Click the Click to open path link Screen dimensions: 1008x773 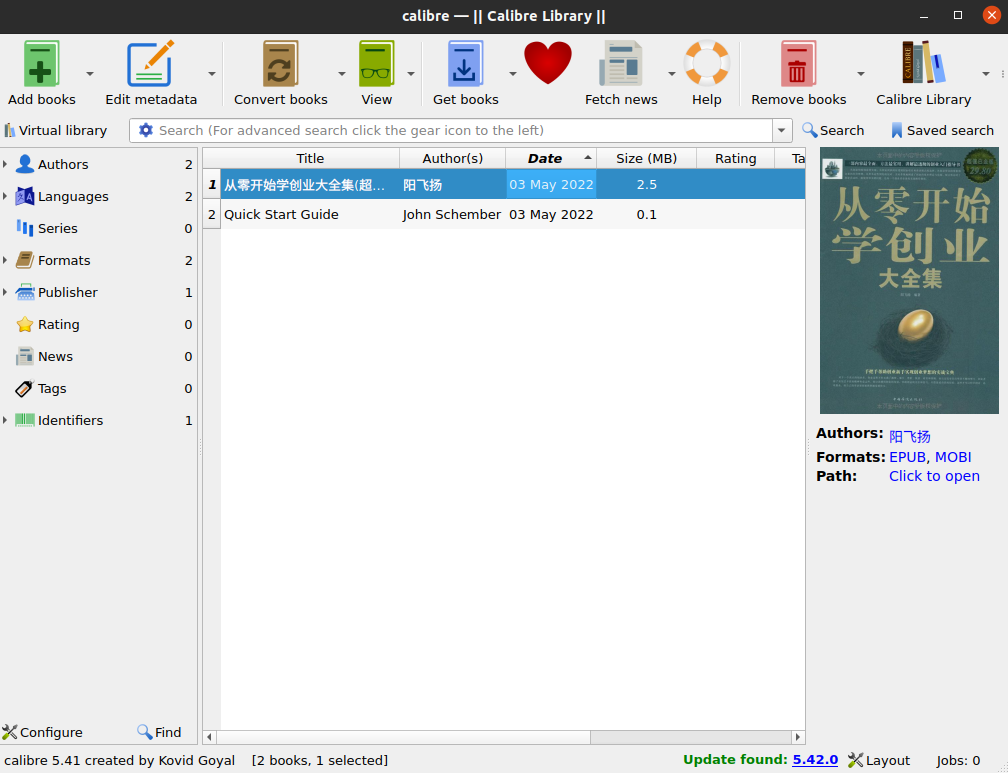(934, 476)
